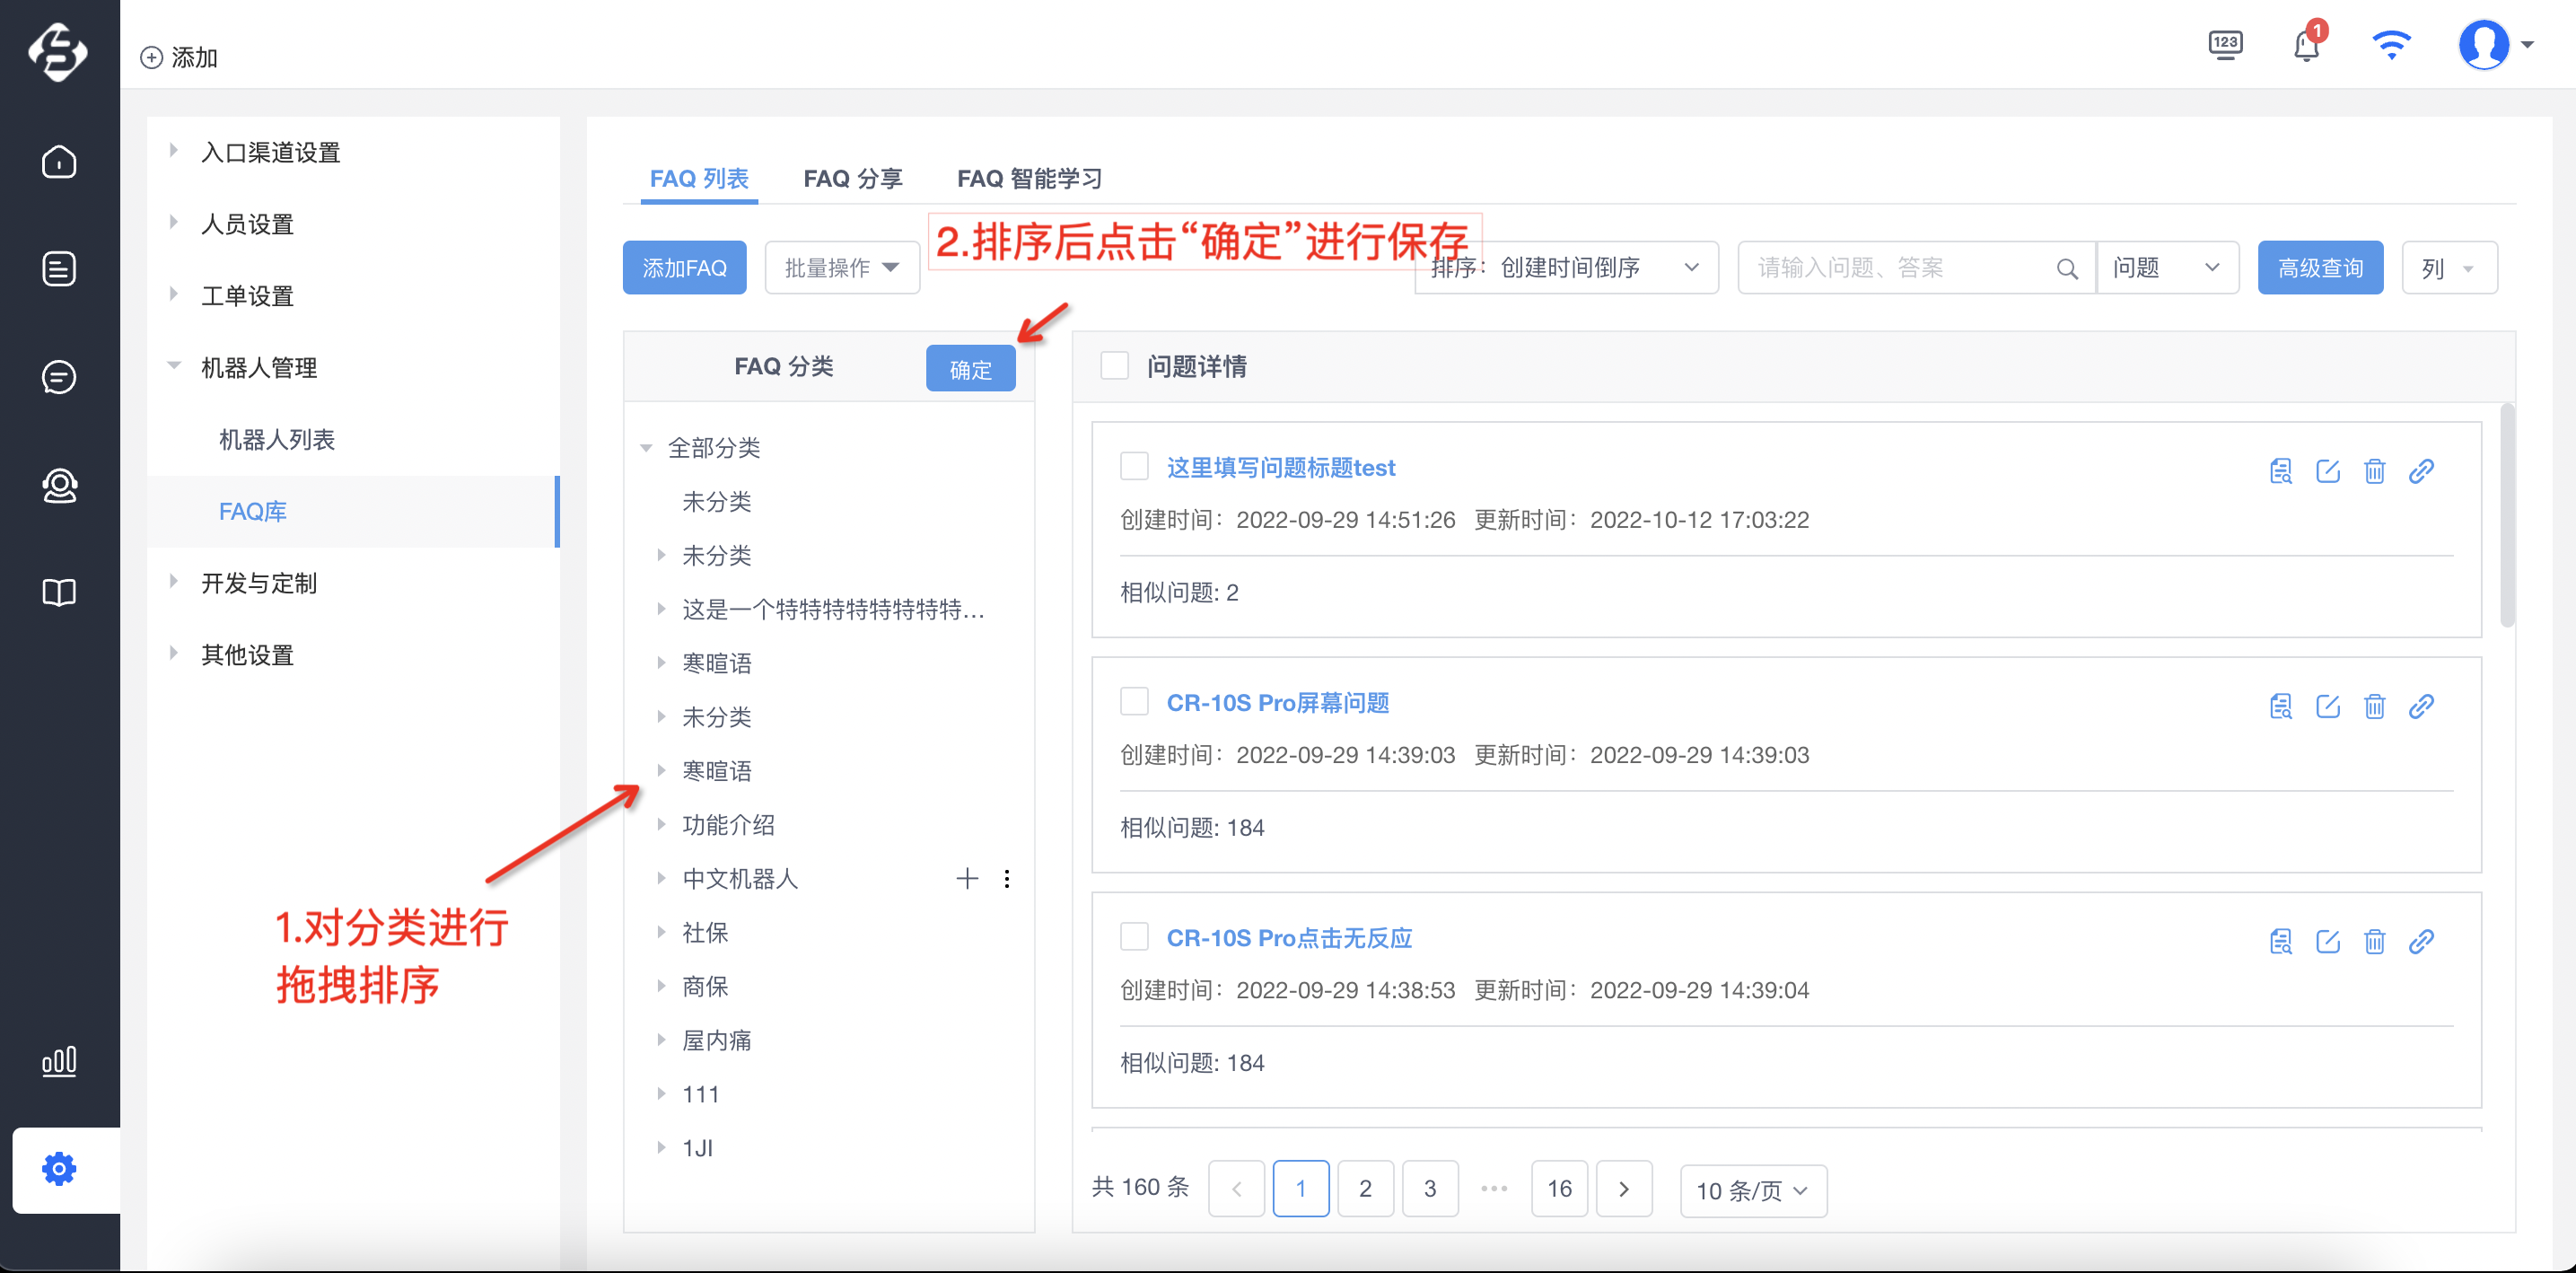Switch to the FAQ 智能学习 tab

tap(1030, 178)
